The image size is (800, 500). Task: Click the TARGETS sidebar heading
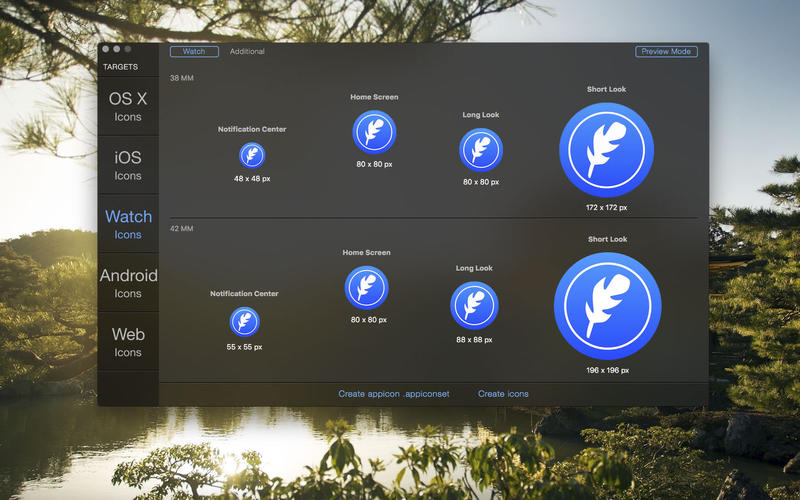[x=120, y=67]
